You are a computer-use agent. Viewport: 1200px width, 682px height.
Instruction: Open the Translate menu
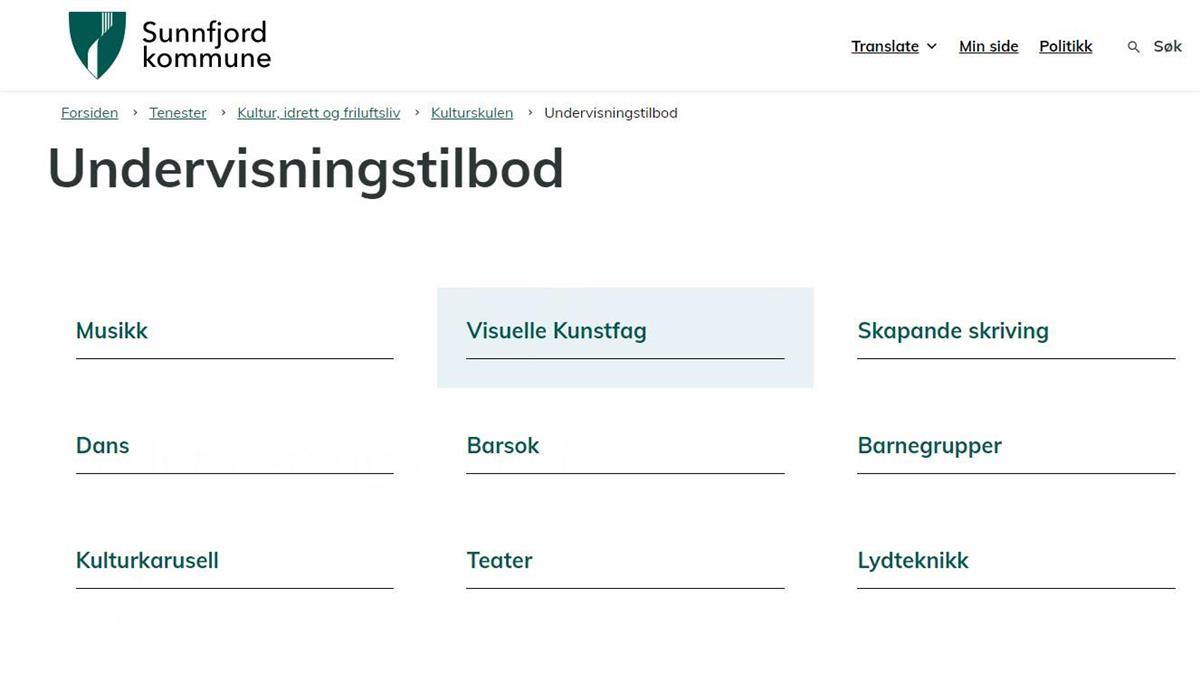[885, 46]
